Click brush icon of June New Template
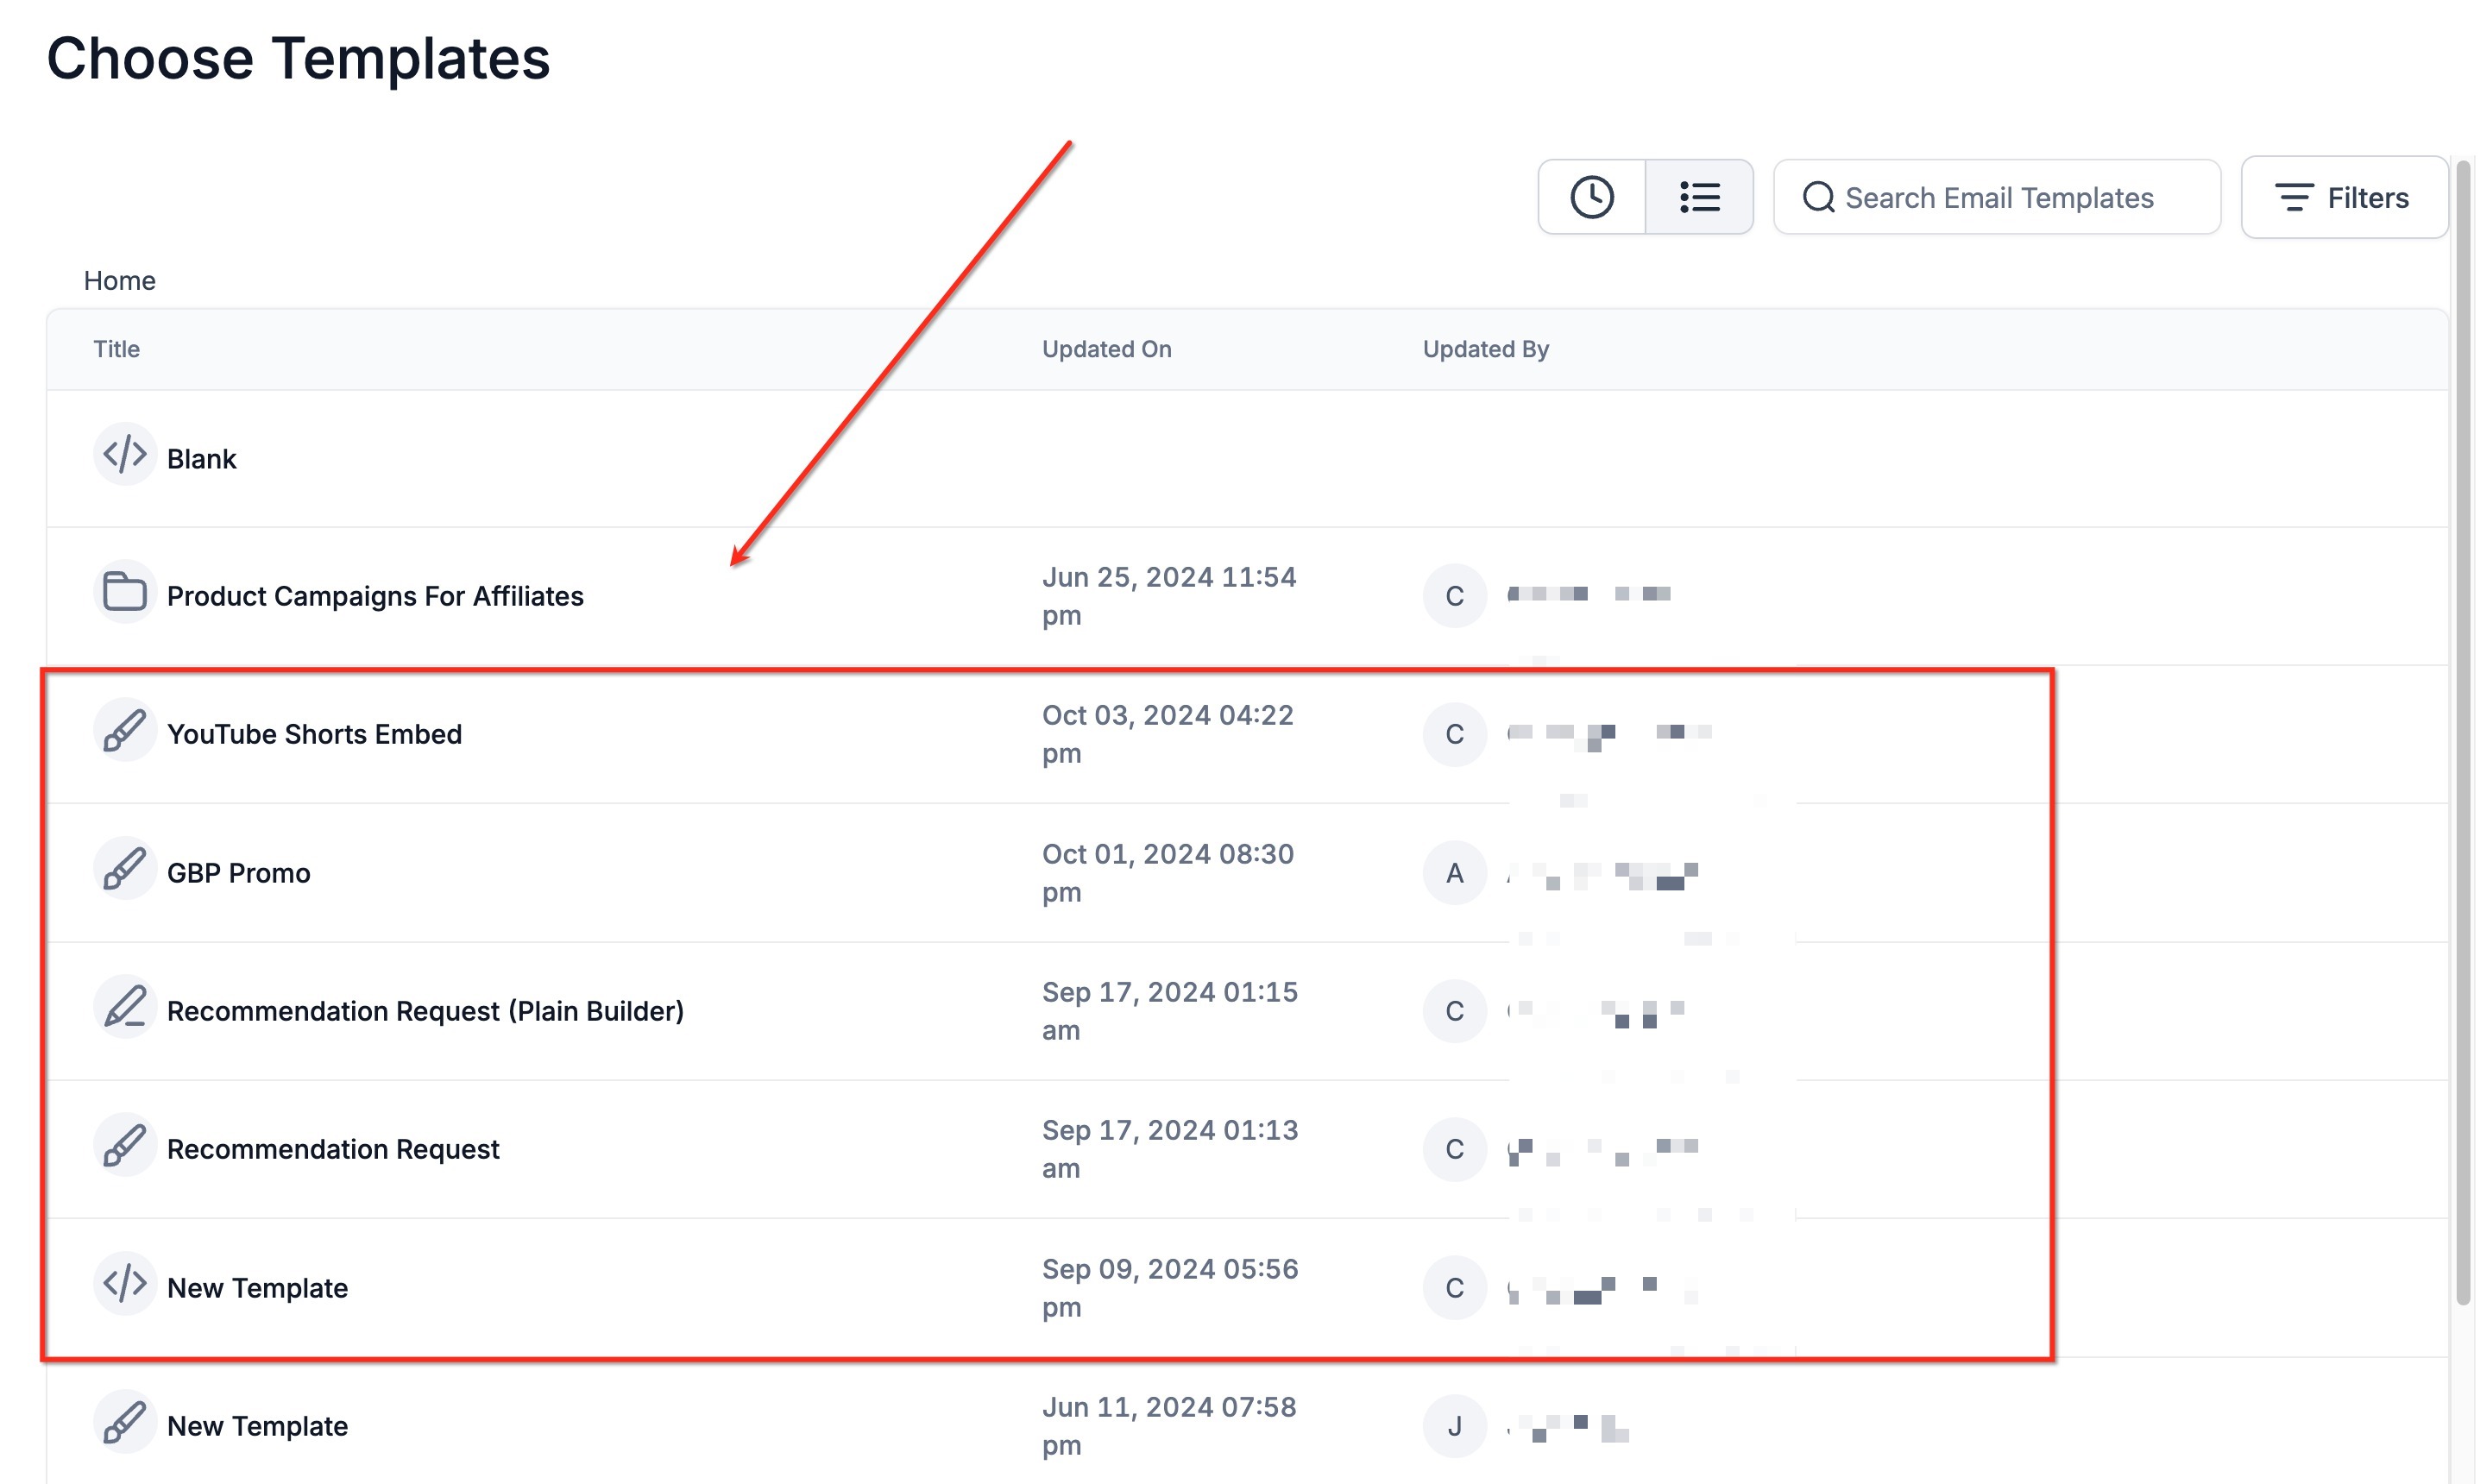The image size is (2480, 1484). click(x=125, y=1422)
